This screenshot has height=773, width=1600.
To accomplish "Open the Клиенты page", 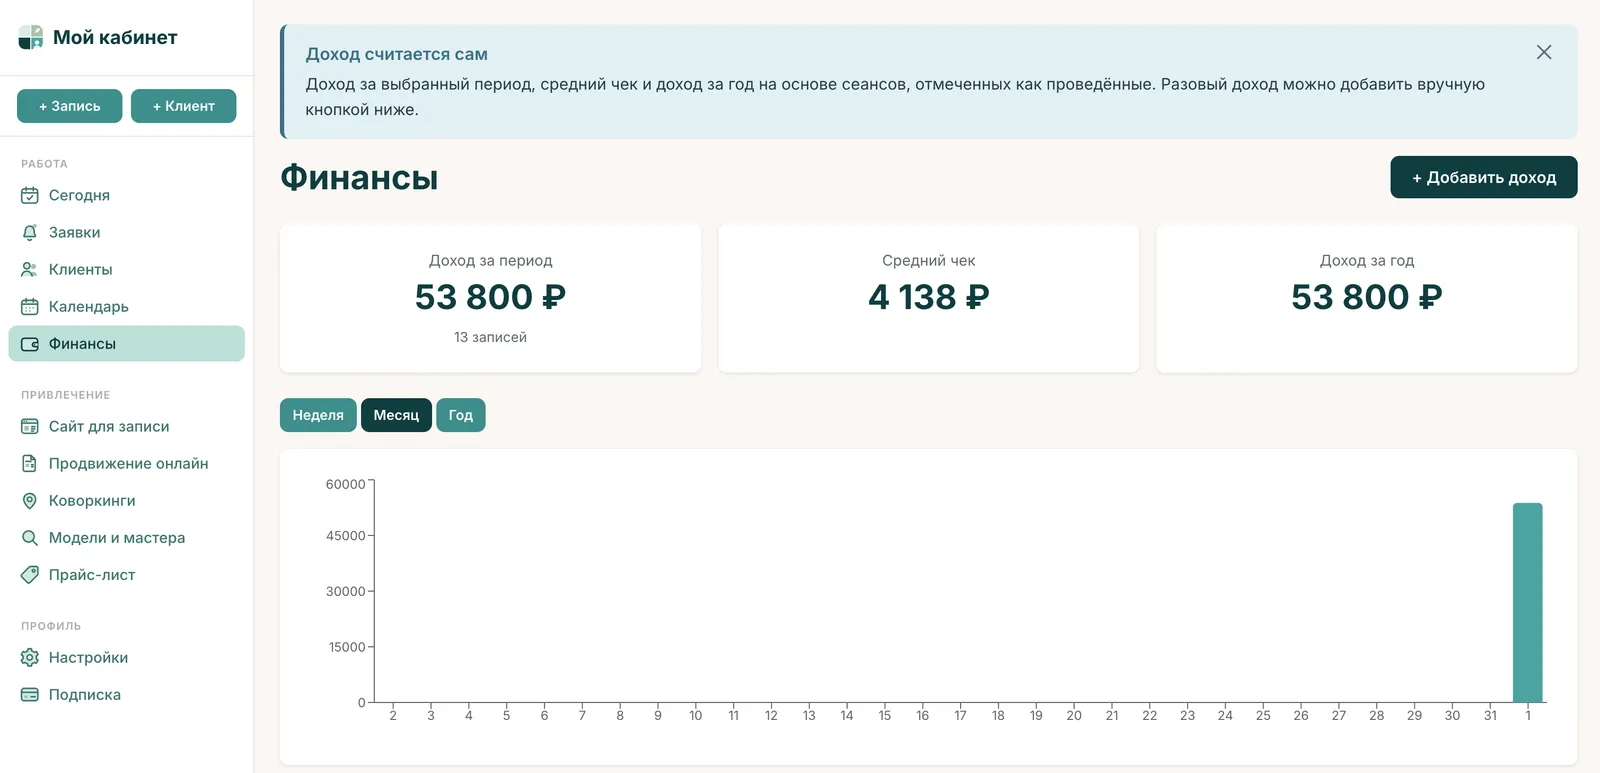I will [127, 269].
